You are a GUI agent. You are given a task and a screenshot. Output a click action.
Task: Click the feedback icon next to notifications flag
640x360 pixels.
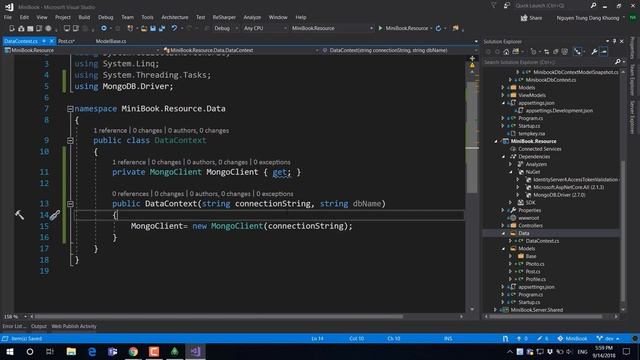pyautogui.click(x=507, y=6)
